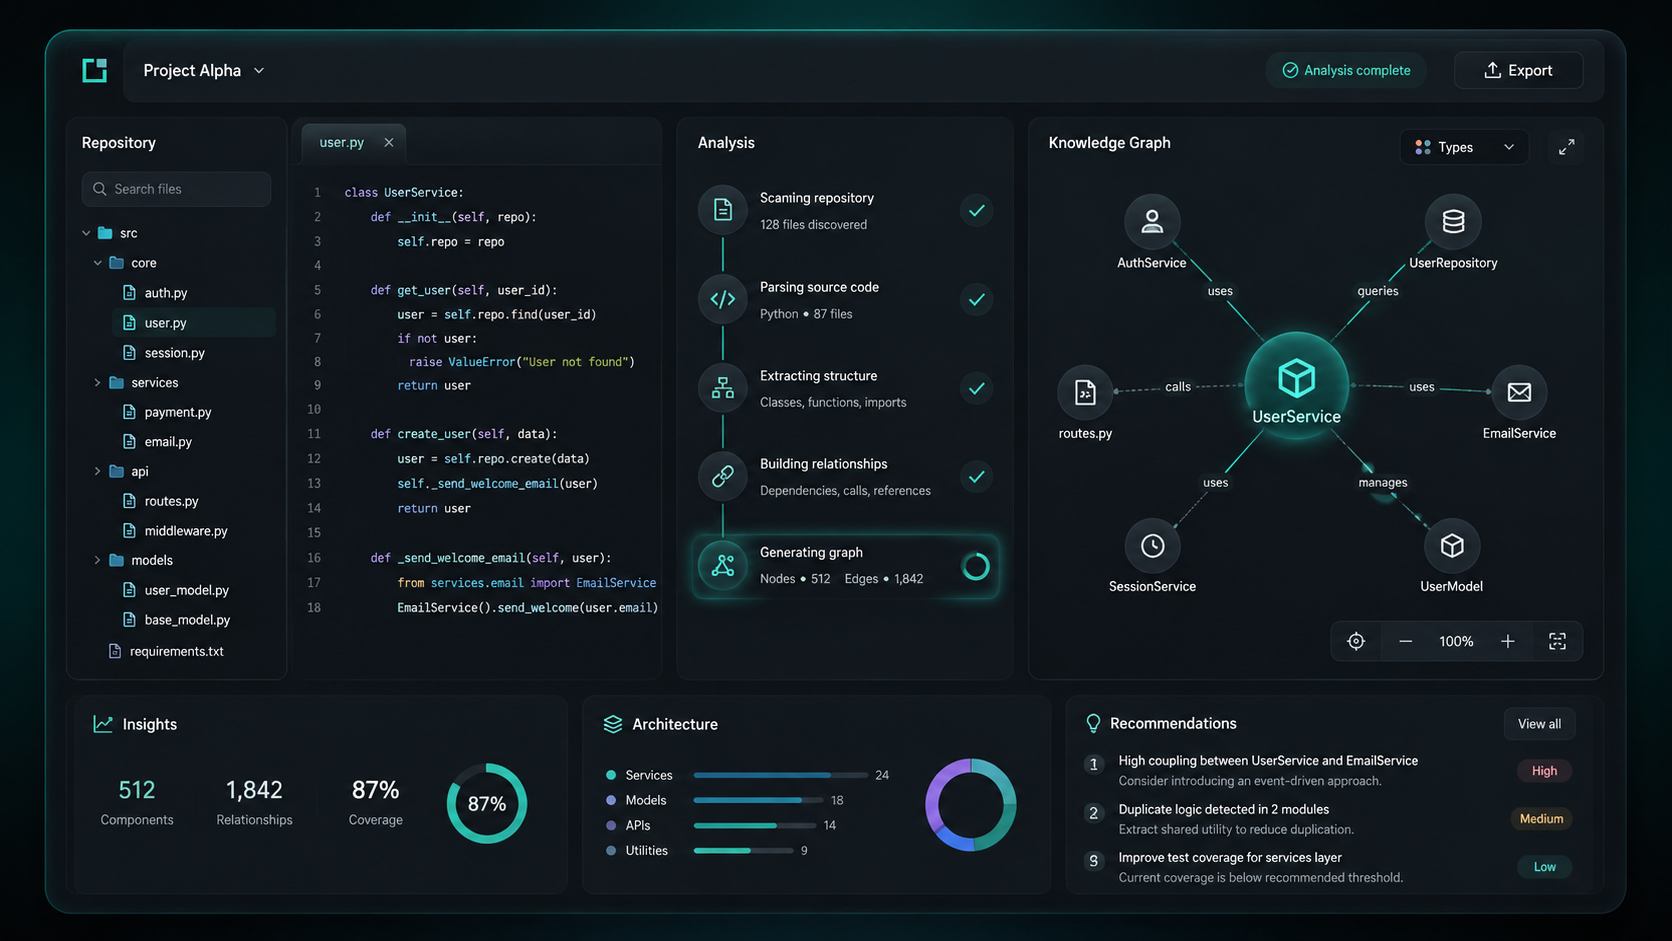
Task: Click the High priority badge
Action: click(1544, 771)
